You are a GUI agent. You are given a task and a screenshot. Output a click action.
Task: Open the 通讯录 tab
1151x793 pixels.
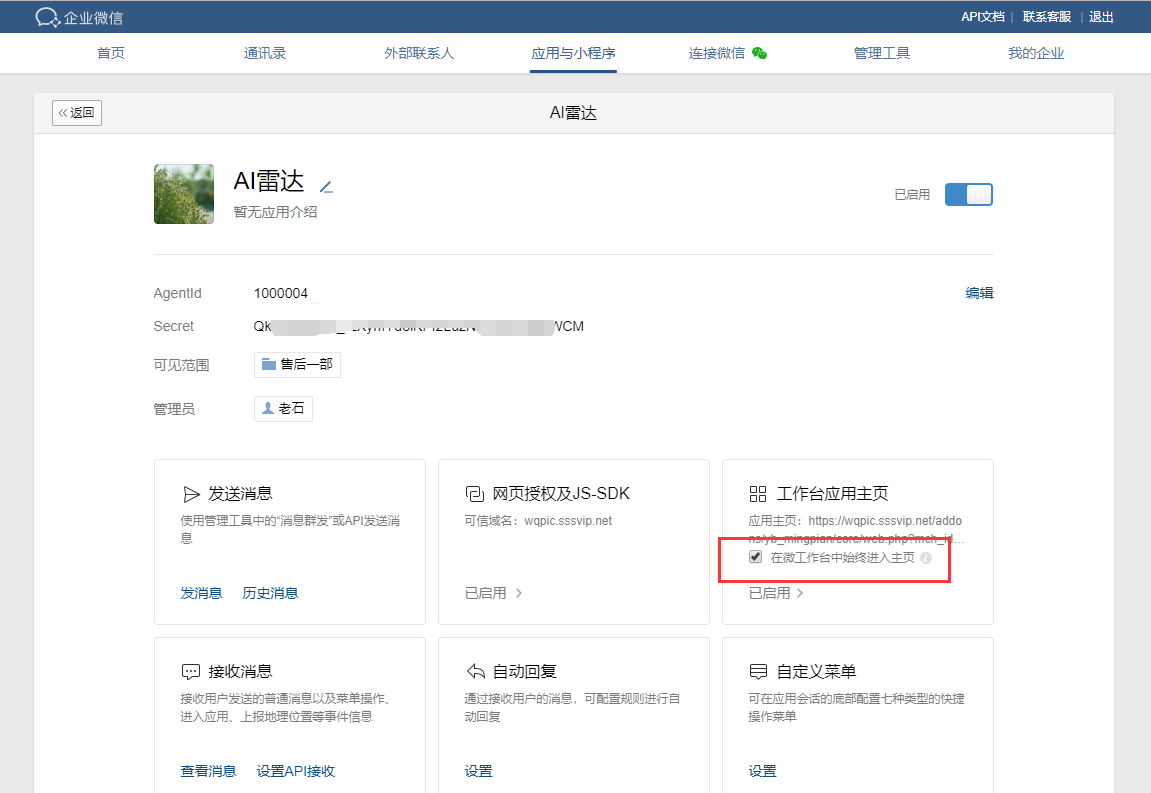[x=265, y=54]
